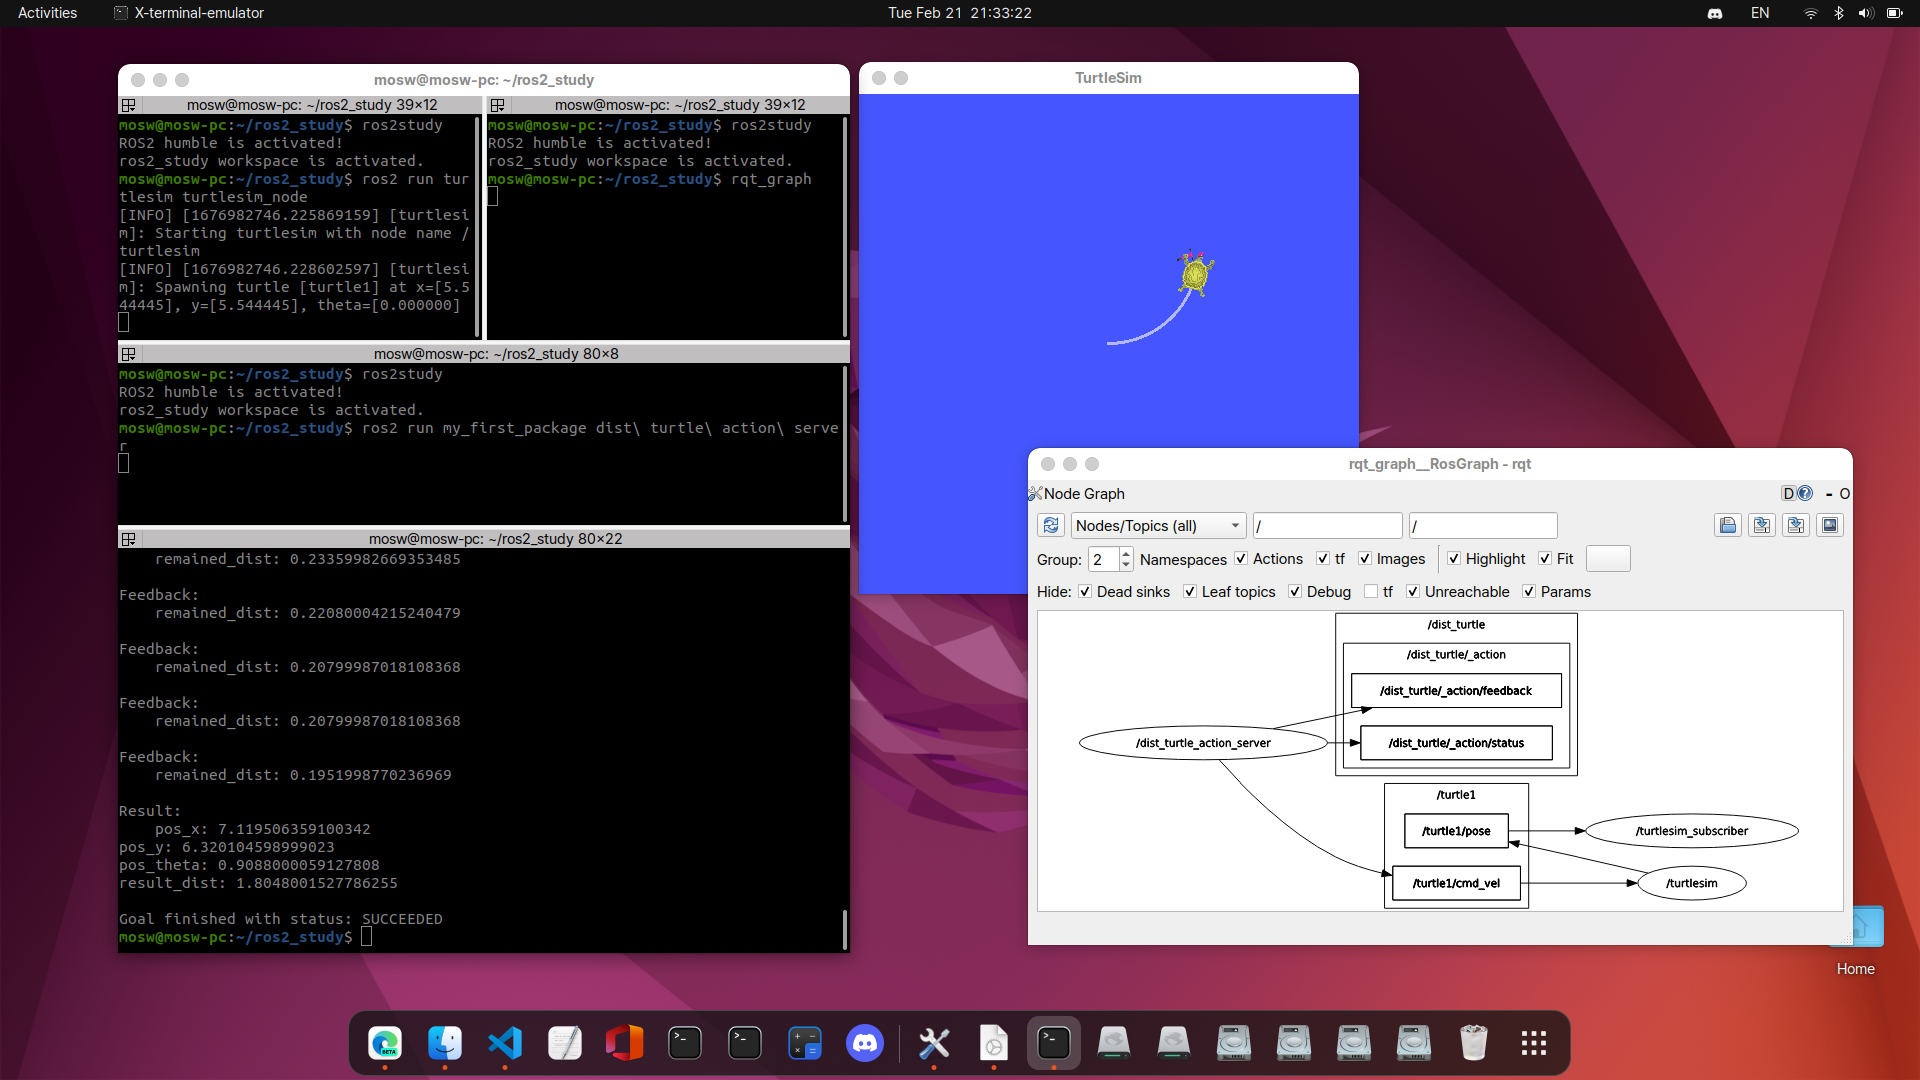The width and height of the screenshot is (1920, 1080).
Task: Open the Discord icon in the dock
Action: [865, 1044]
